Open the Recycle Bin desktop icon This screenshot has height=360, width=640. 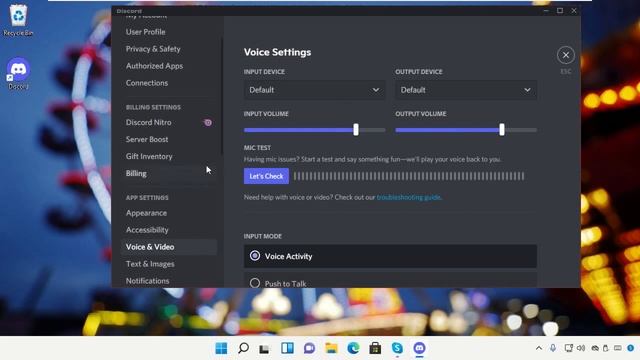tap(18, 20)
